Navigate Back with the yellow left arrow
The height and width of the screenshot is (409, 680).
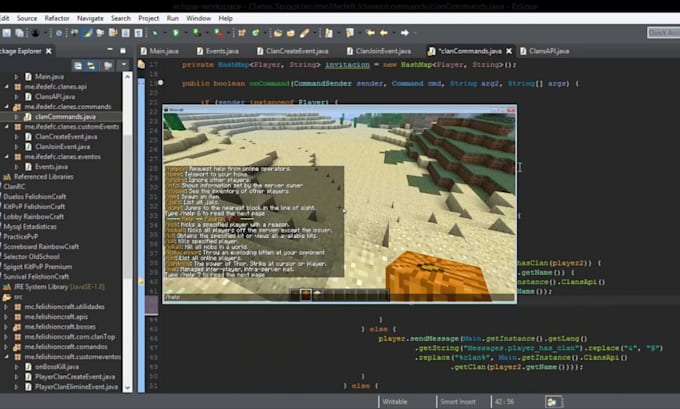pos(384,33)
